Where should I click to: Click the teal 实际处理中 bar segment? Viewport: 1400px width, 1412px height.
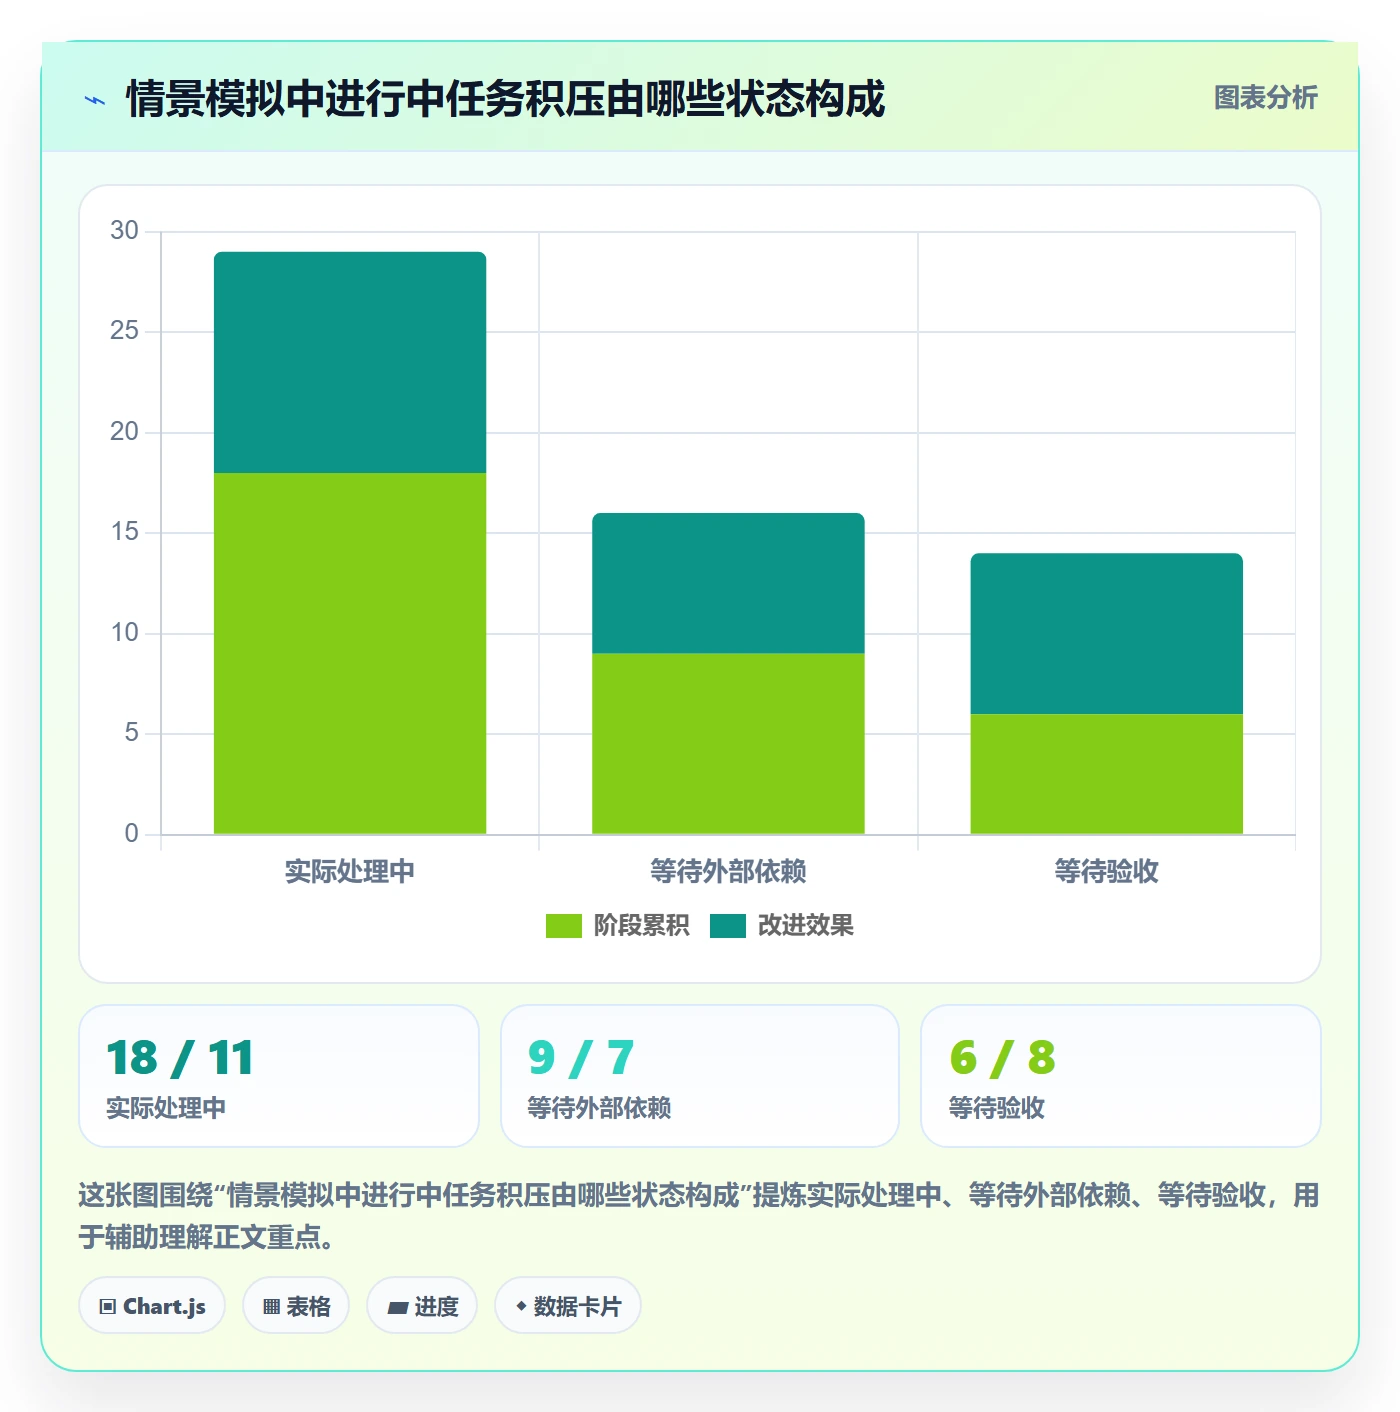(x=350, y=362)
